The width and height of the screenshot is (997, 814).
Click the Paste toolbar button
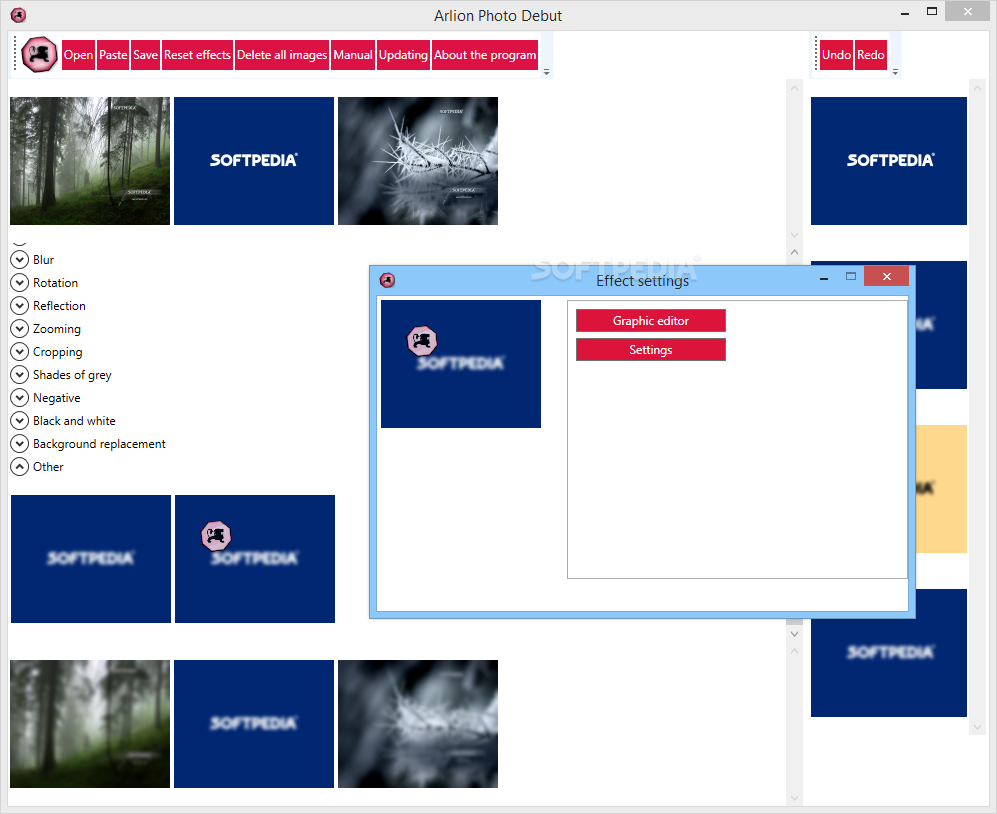113,55
